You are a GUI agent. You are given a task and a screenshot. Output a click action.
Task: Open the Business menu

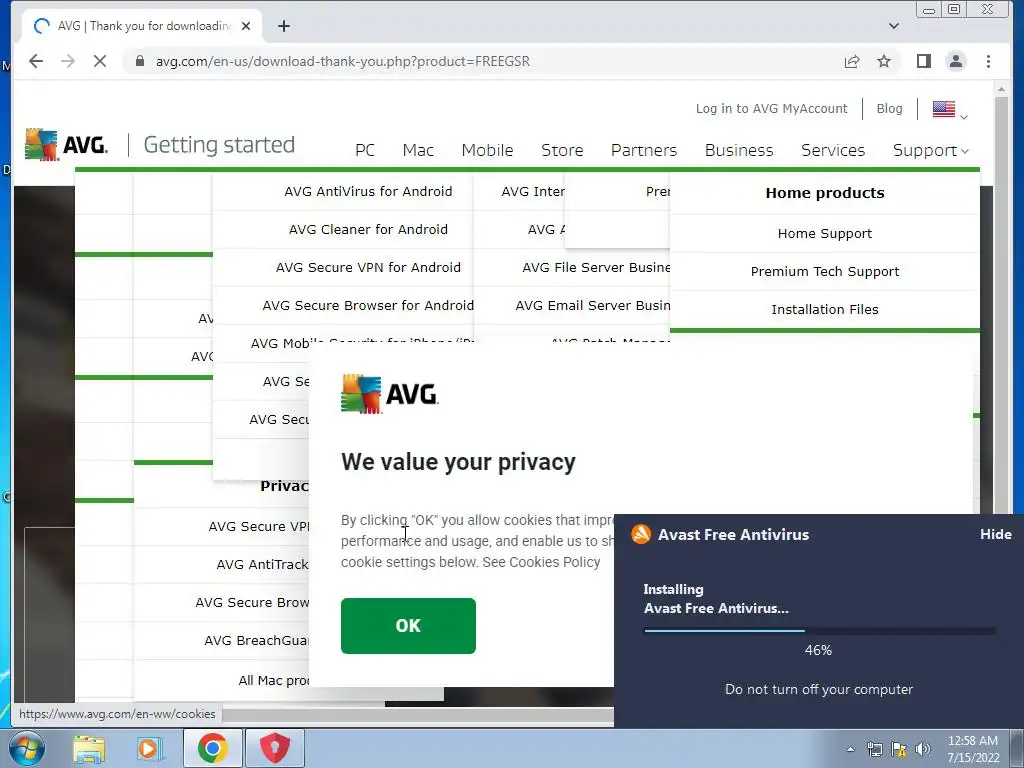739,150
